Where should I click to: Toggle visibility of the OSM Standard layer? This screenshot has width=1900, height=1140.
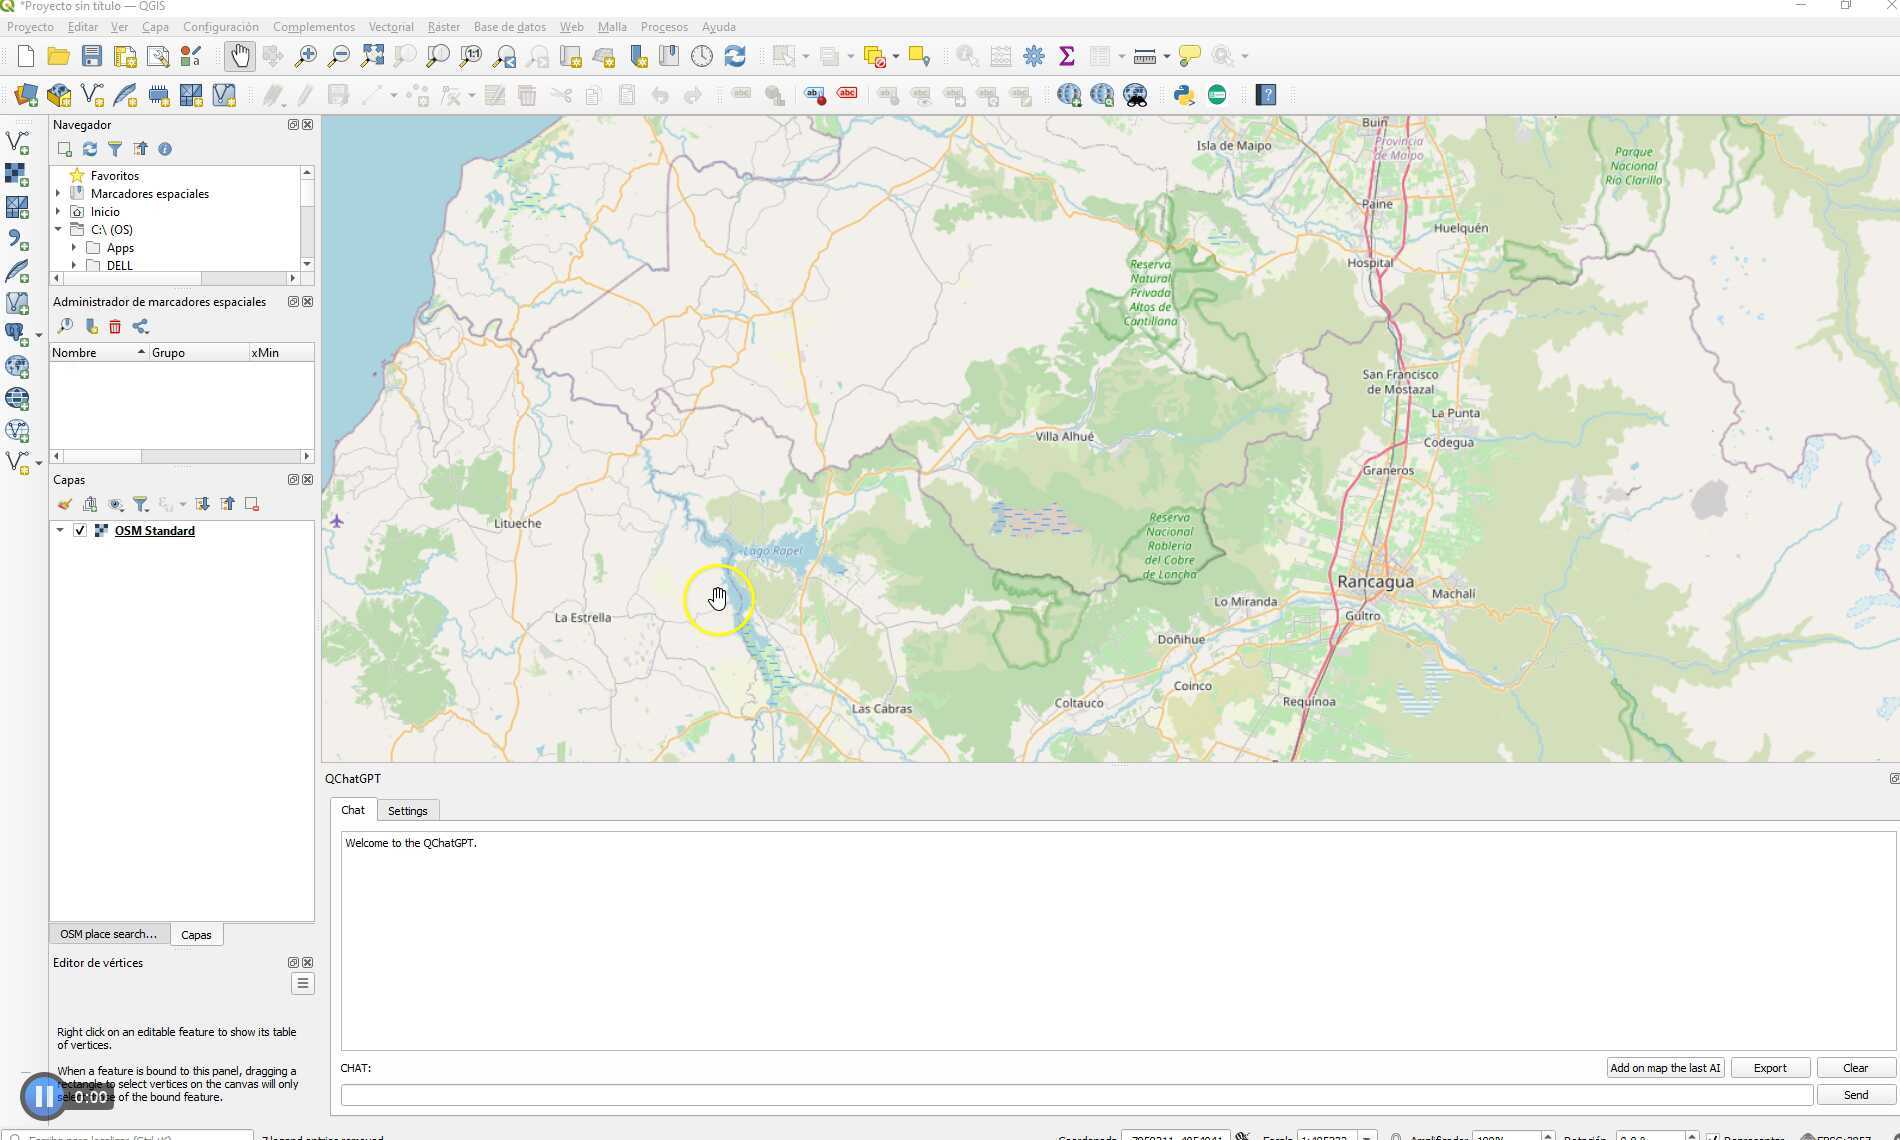coord(80,531)
